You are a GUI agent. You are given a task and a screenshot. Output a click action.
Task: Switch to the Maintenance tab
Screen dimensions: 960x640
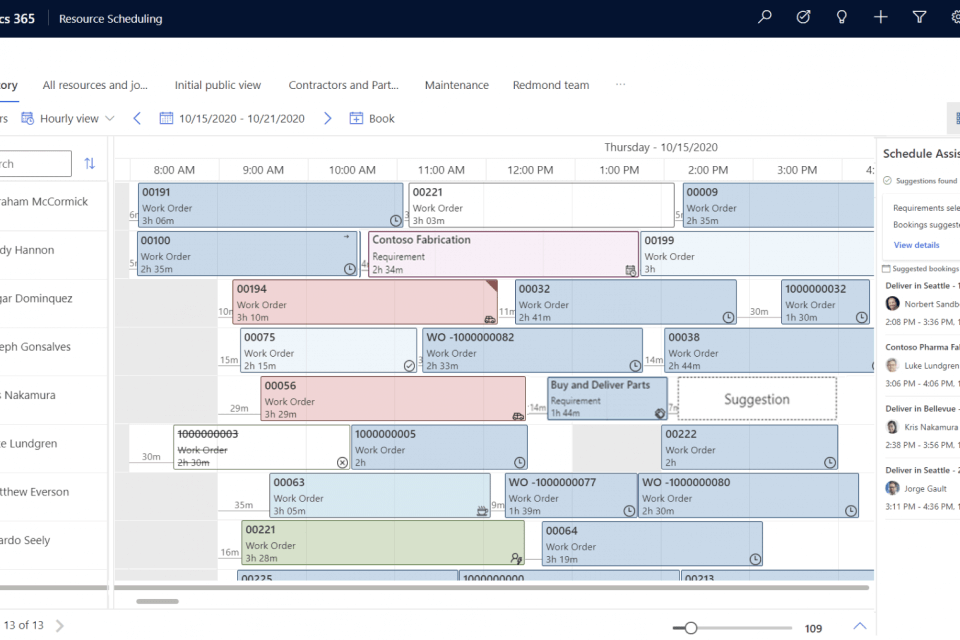pyautogui.click(x=456, y=85)
